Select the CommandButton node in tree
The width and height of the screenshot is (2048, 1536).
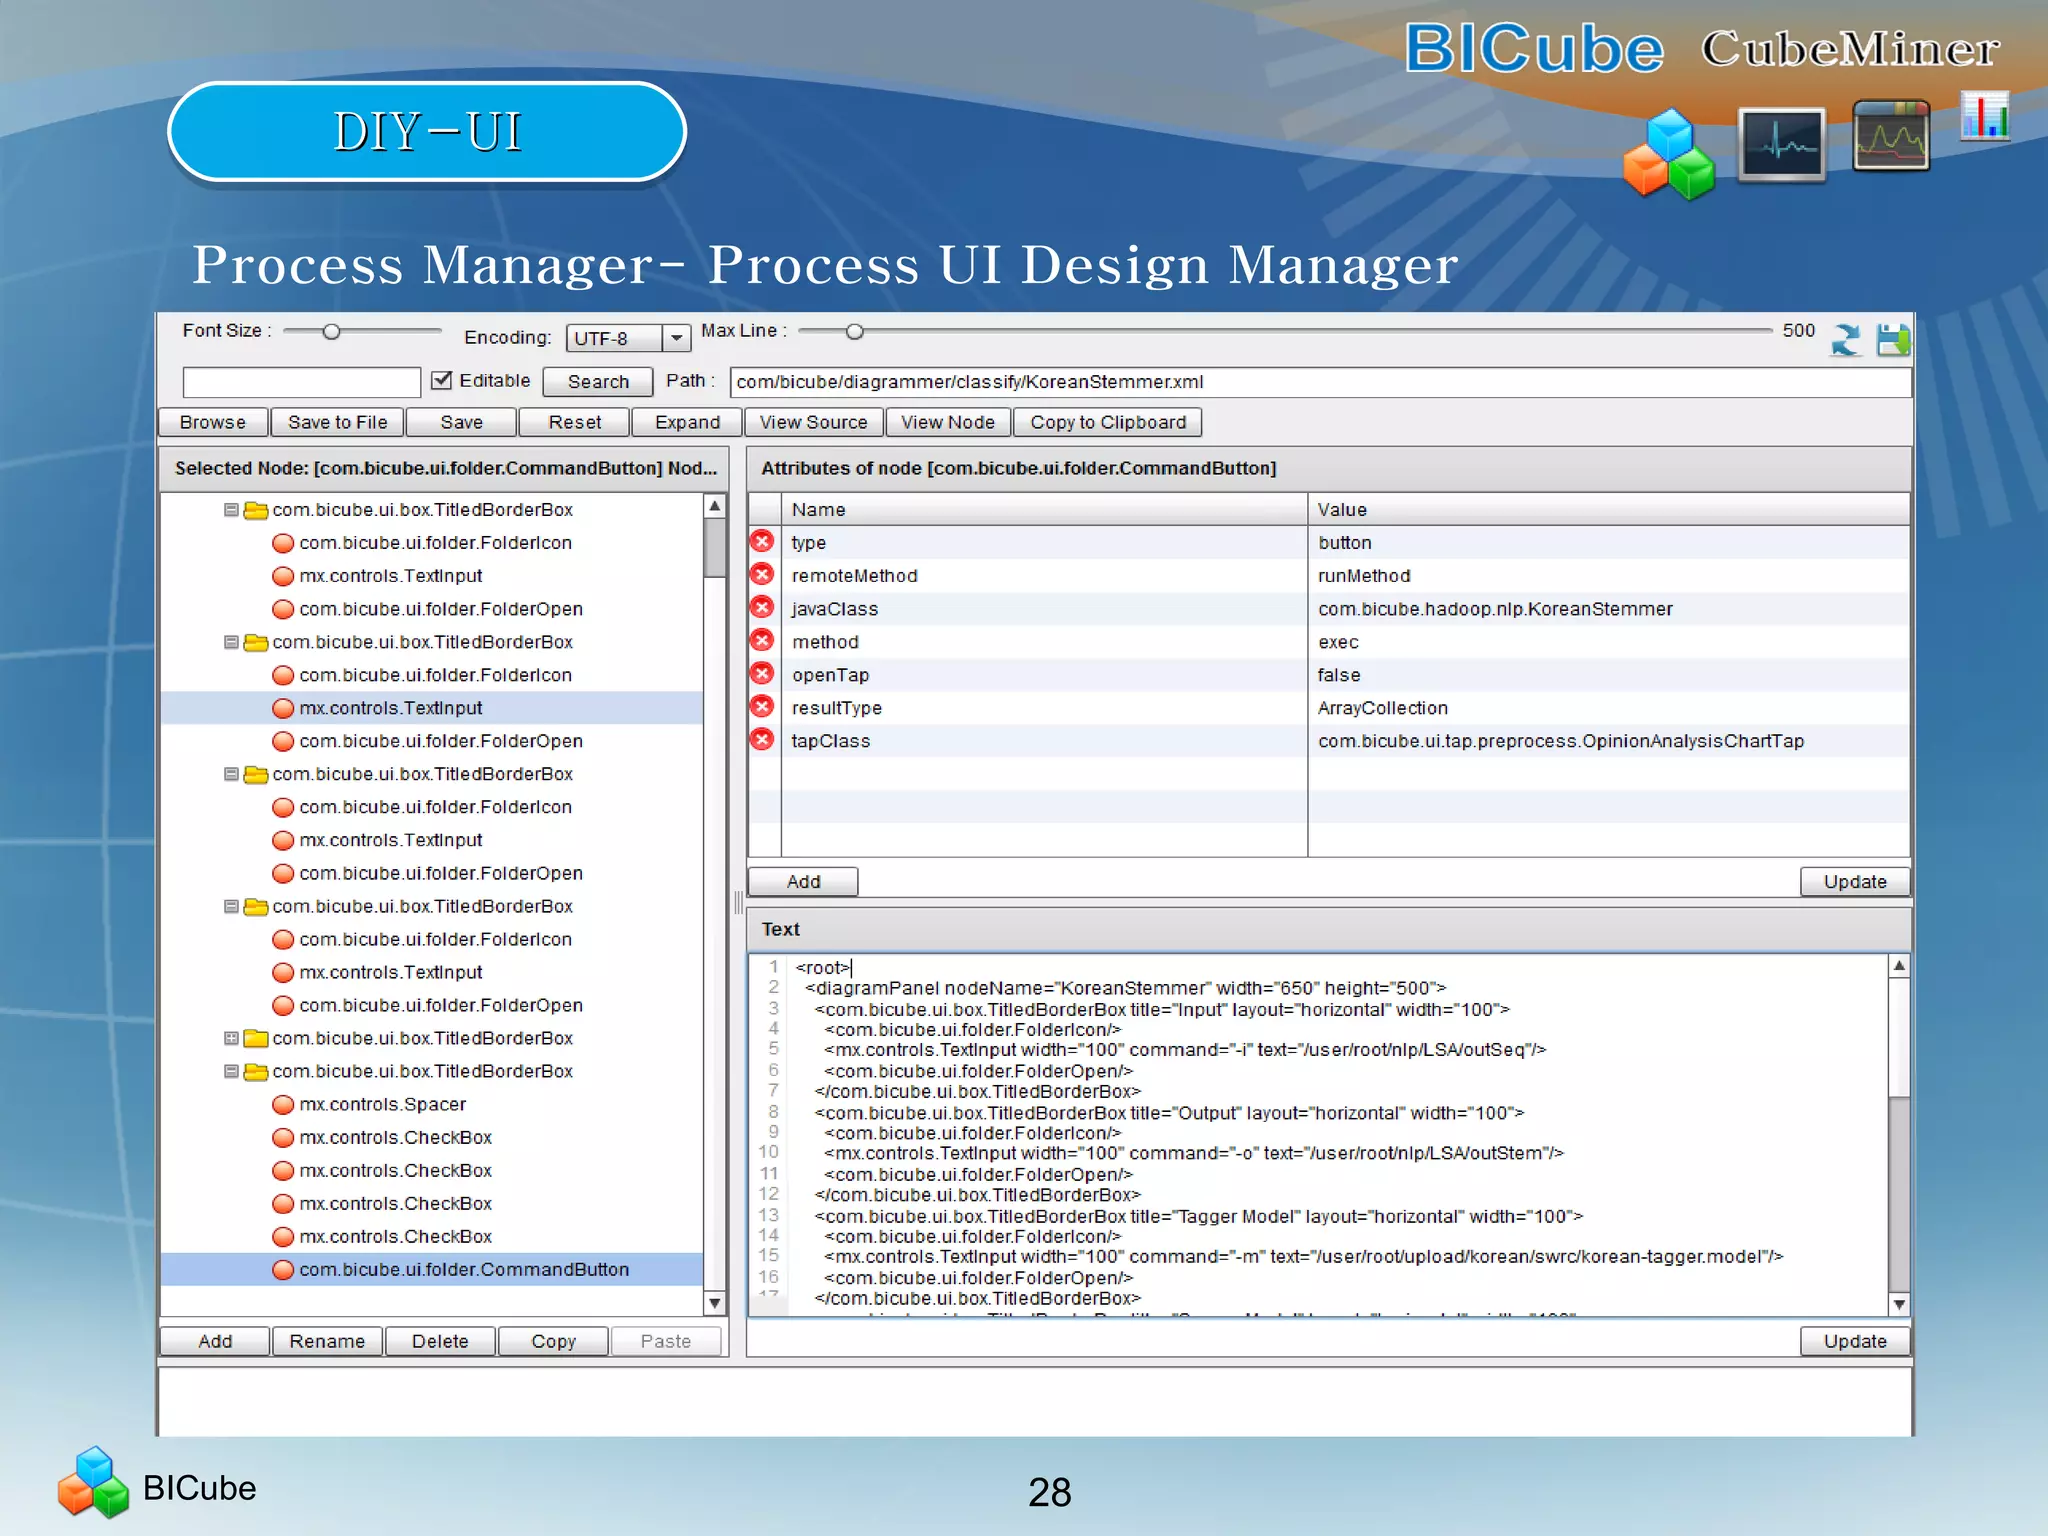pyautogui.click(x=432, y=1269)
